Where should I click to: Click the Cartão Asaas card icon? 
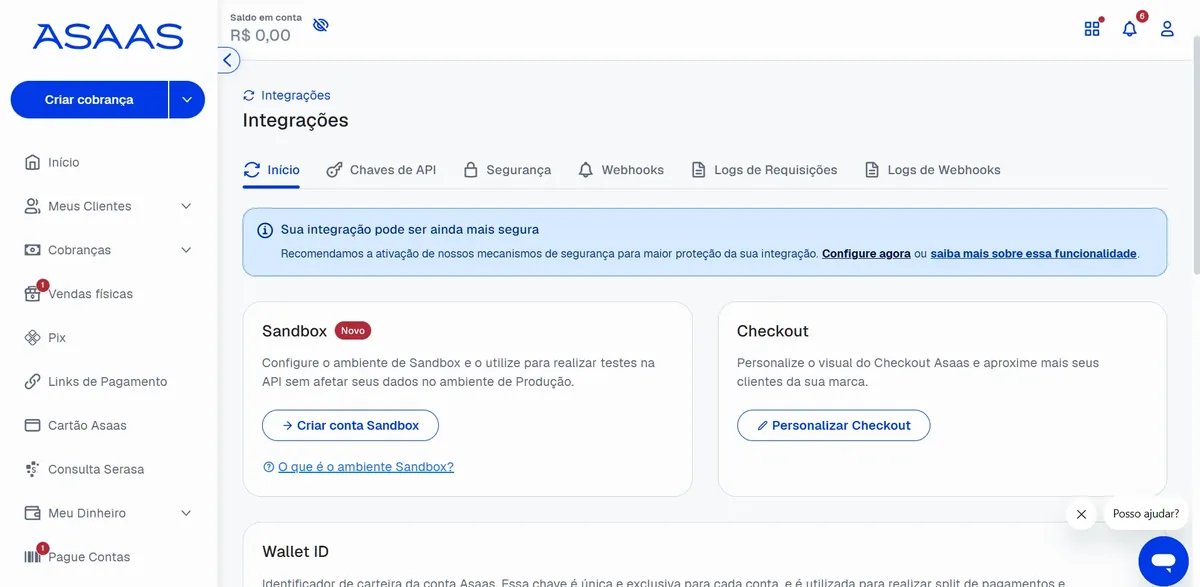(x=32, y=425)
